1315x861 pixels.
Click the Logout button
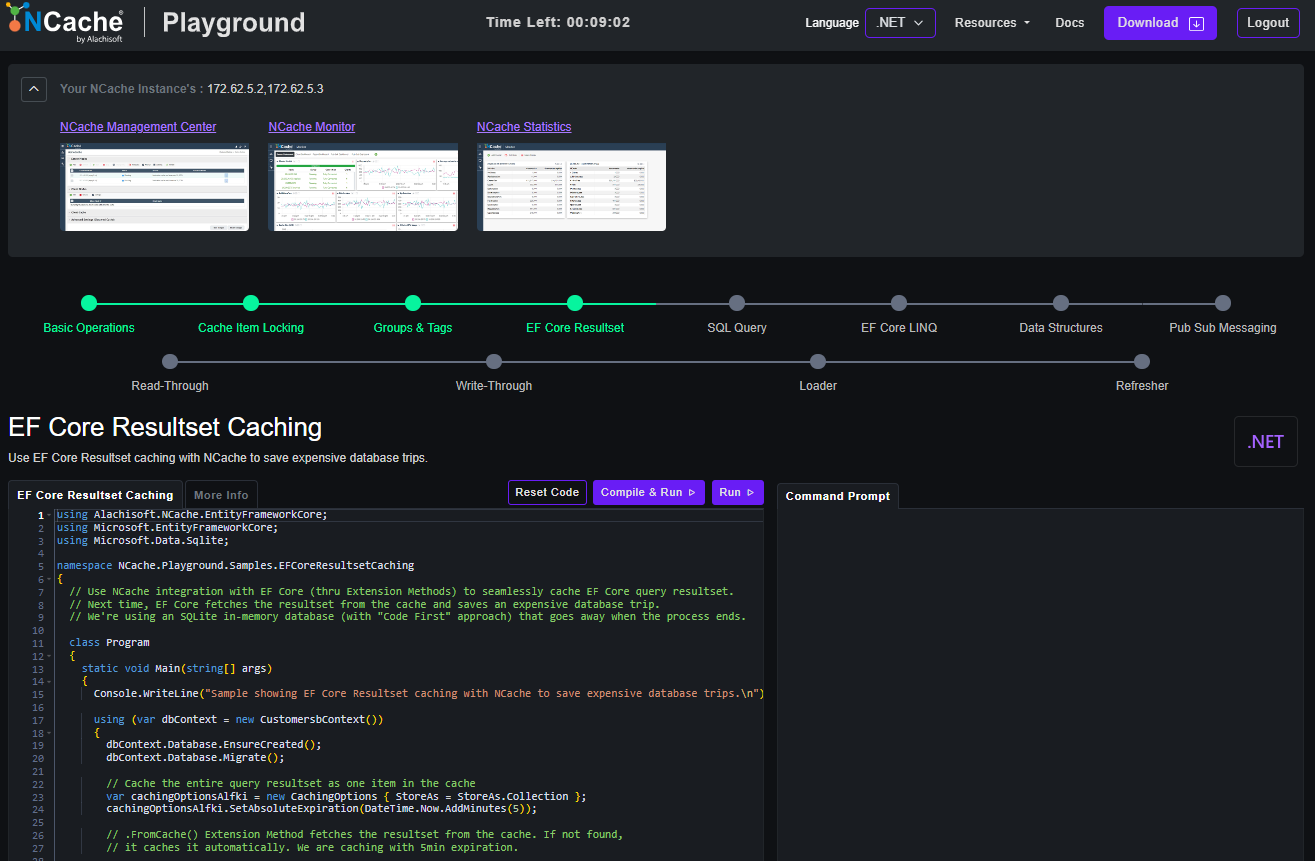pos(1268,23)
